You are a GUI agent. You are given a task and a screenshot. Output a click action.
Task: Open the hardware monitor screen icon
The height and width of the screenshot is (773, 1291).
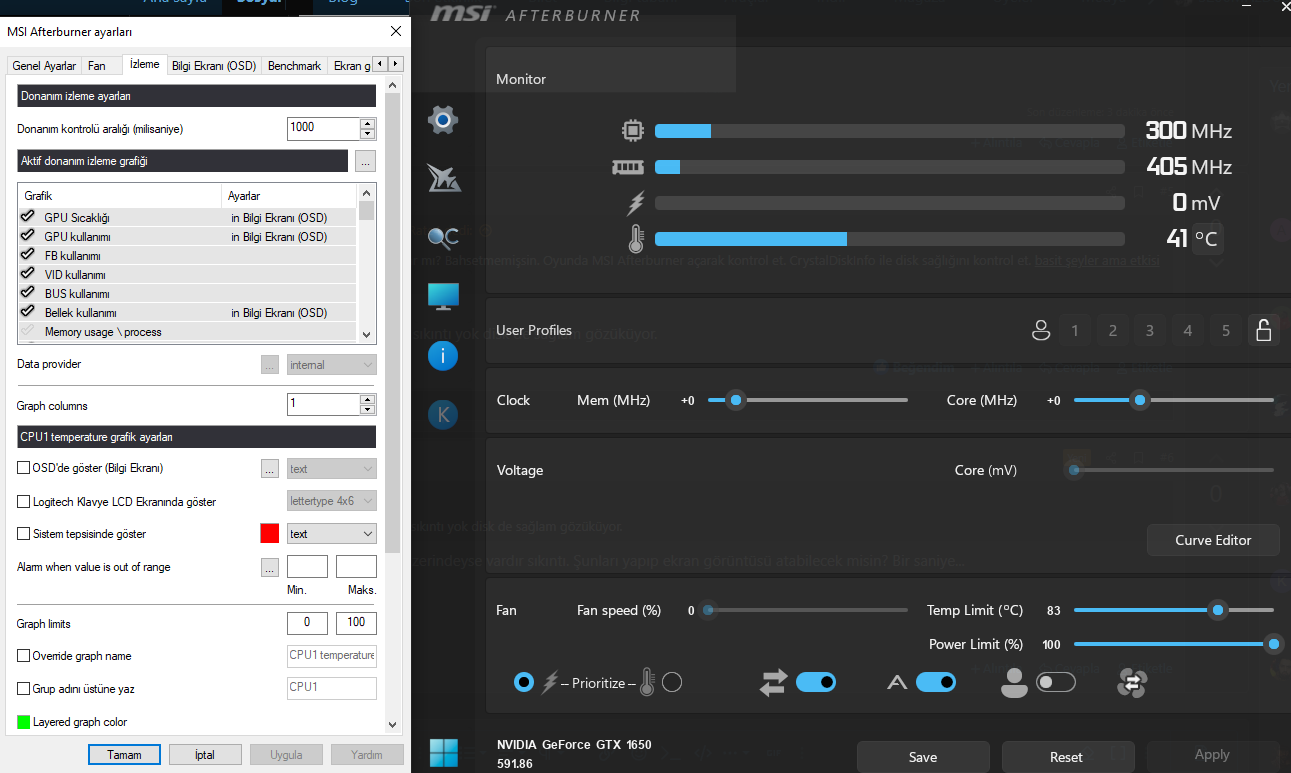(443, 296)
